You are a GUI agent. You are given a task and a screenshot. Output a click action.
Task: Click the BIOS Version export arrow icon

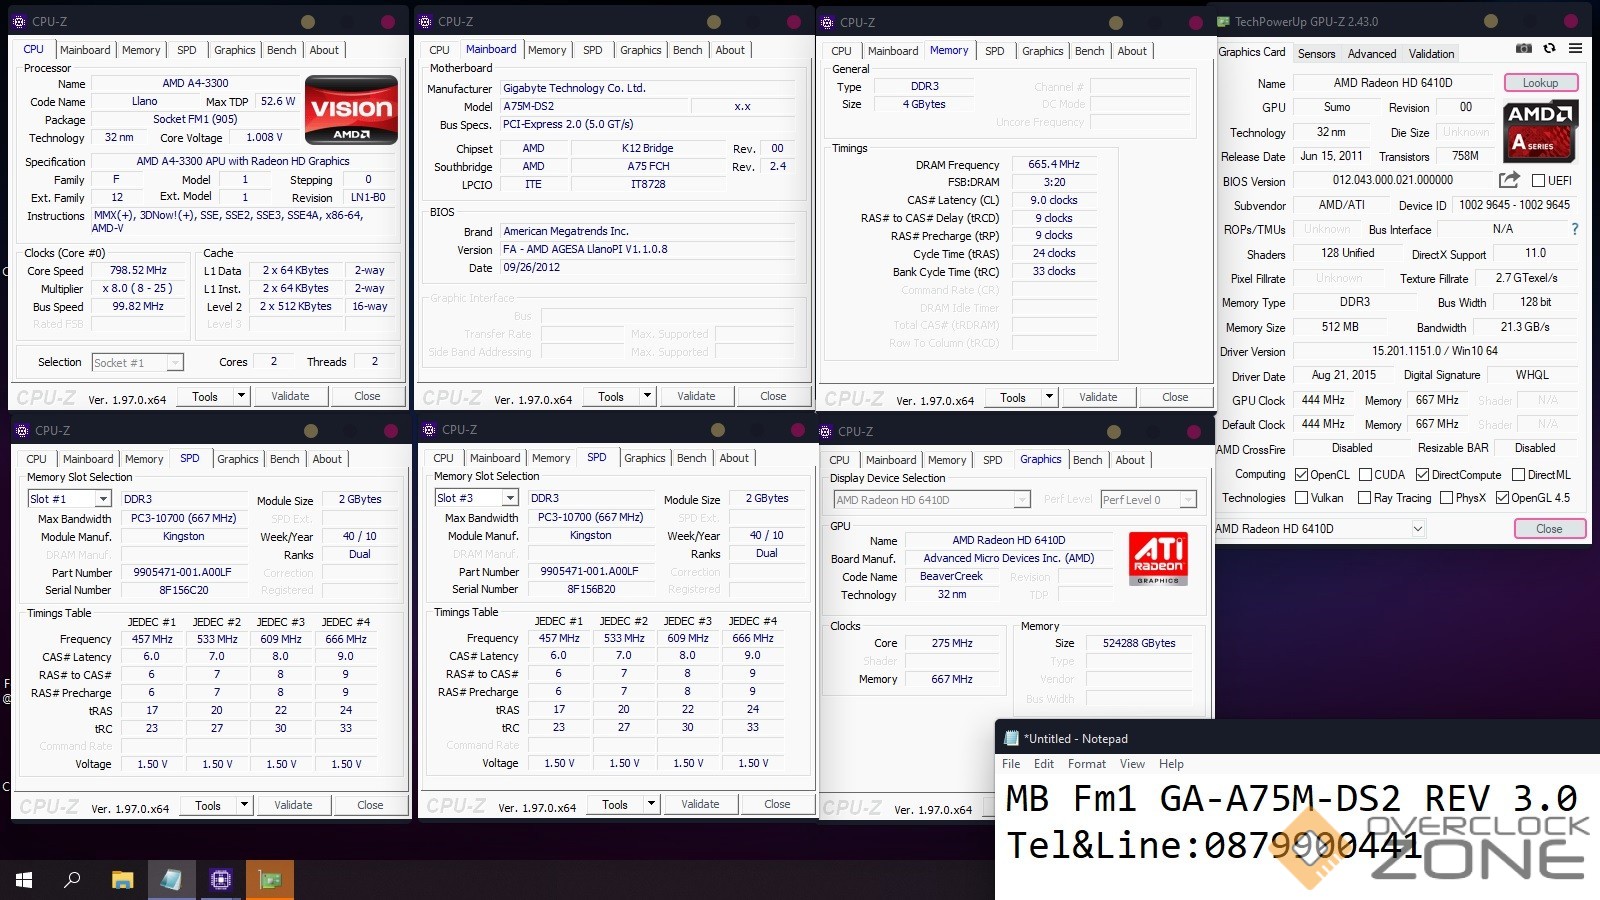pyautogui.click(x=1509, y=180)
